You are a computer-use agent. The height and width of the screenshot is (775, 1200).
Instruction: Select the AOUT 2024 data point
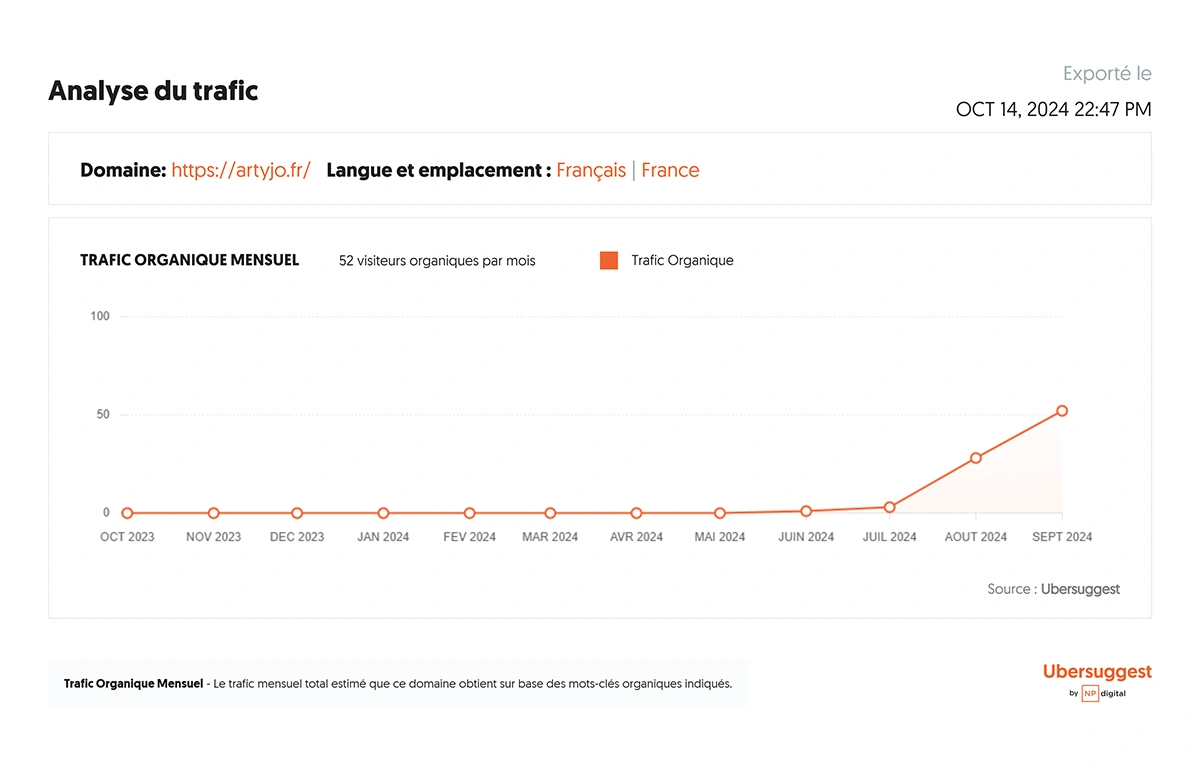[976, 458]
